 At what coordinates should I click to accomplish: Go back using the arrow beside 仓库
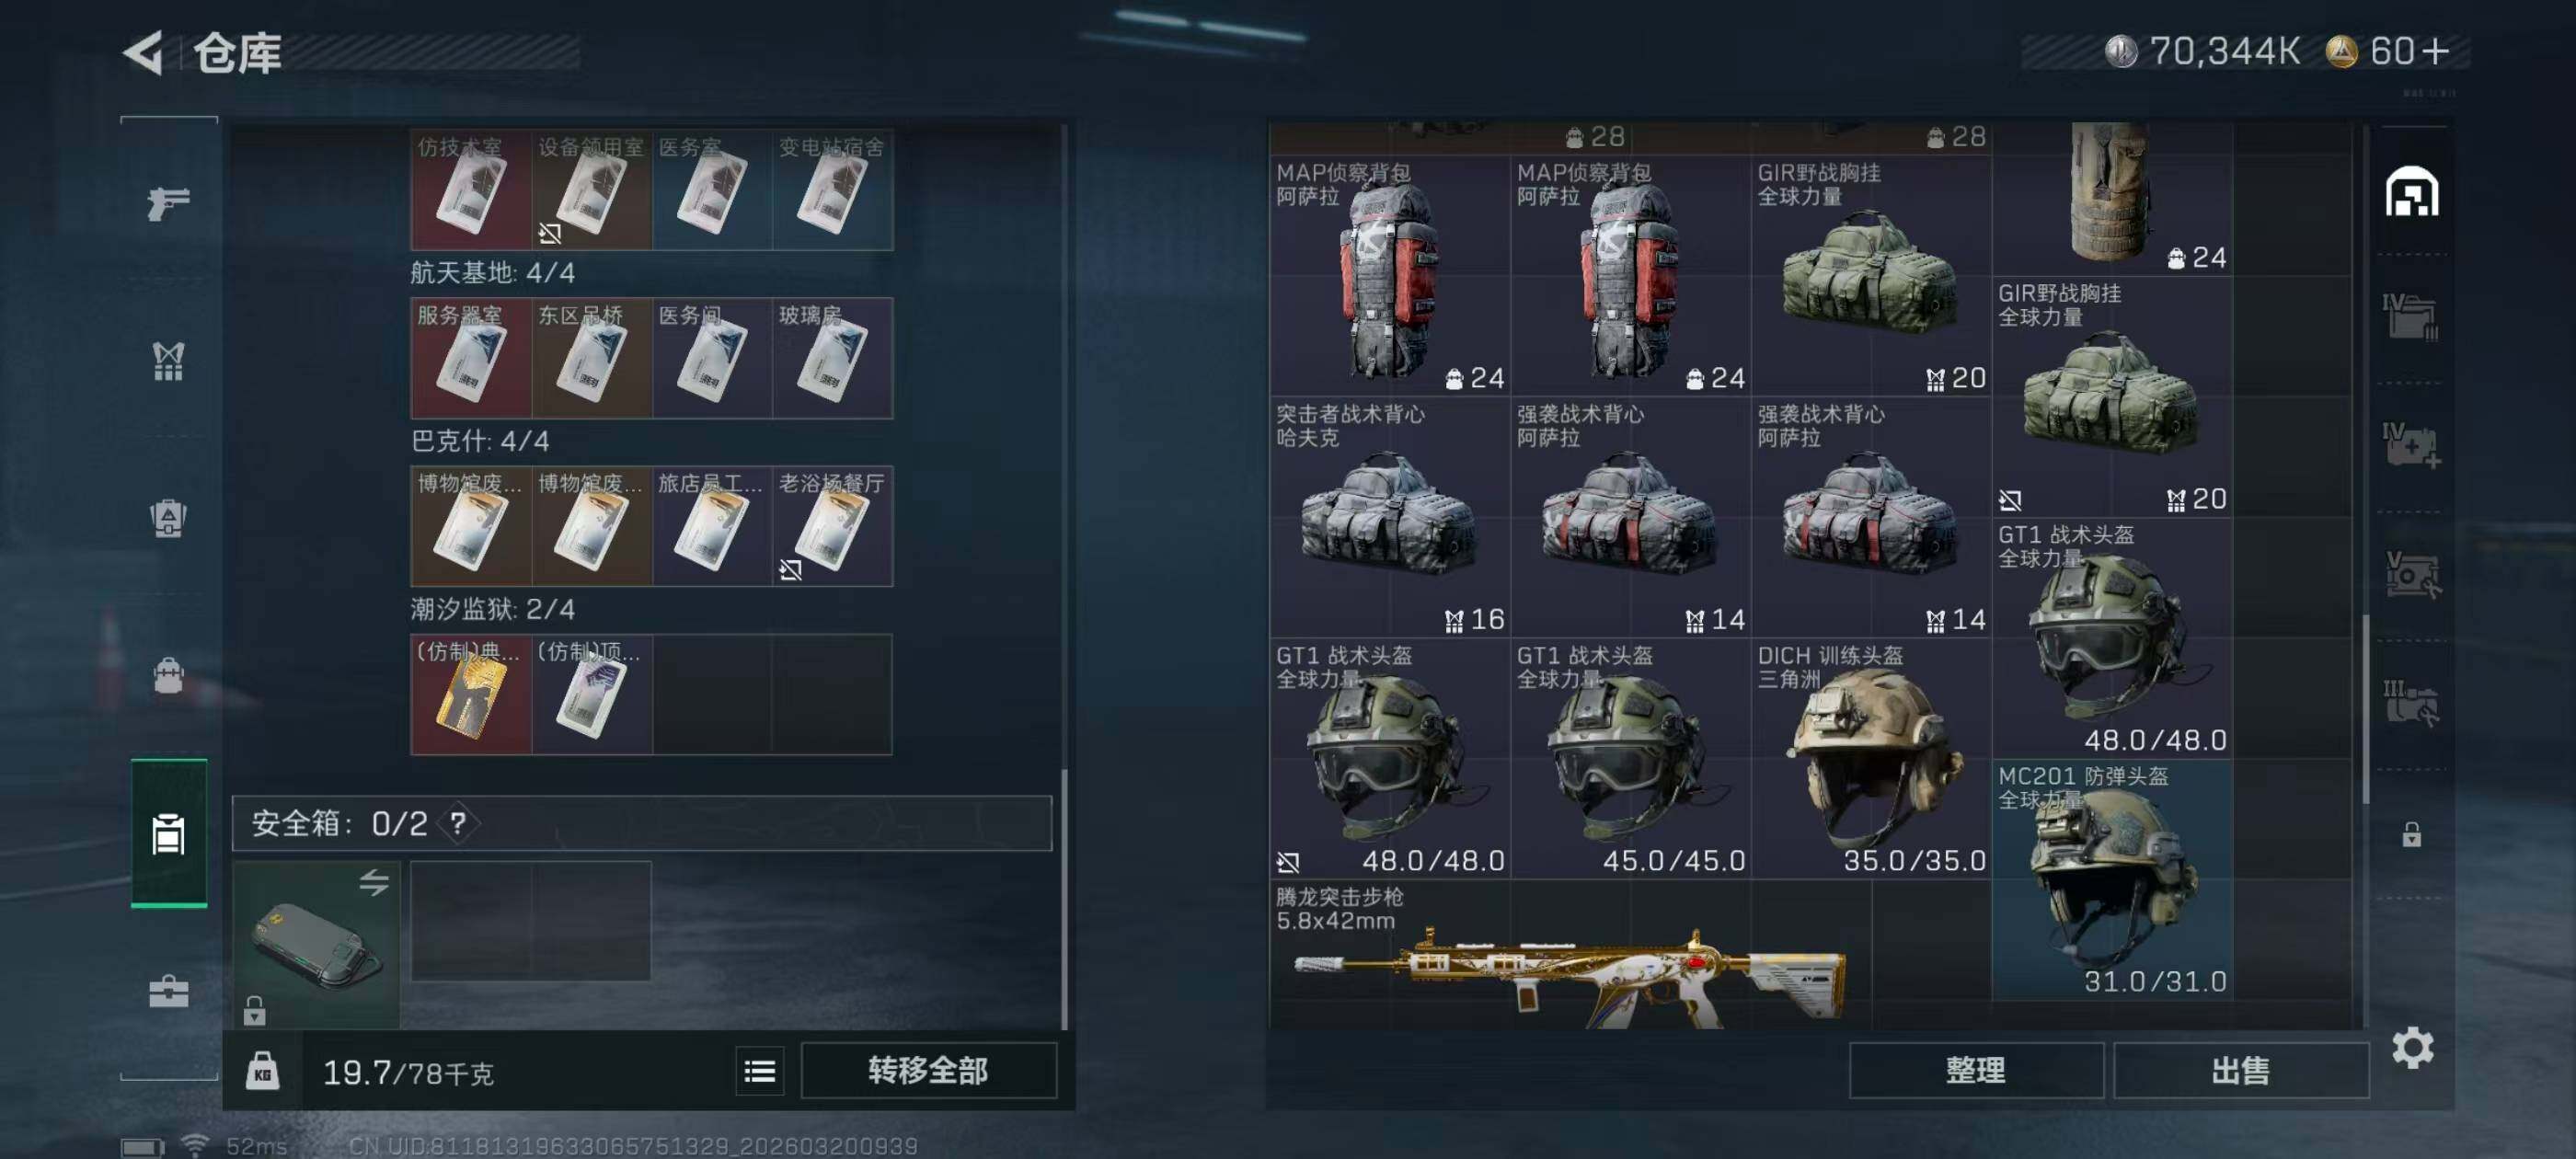(x=143, y=52)
